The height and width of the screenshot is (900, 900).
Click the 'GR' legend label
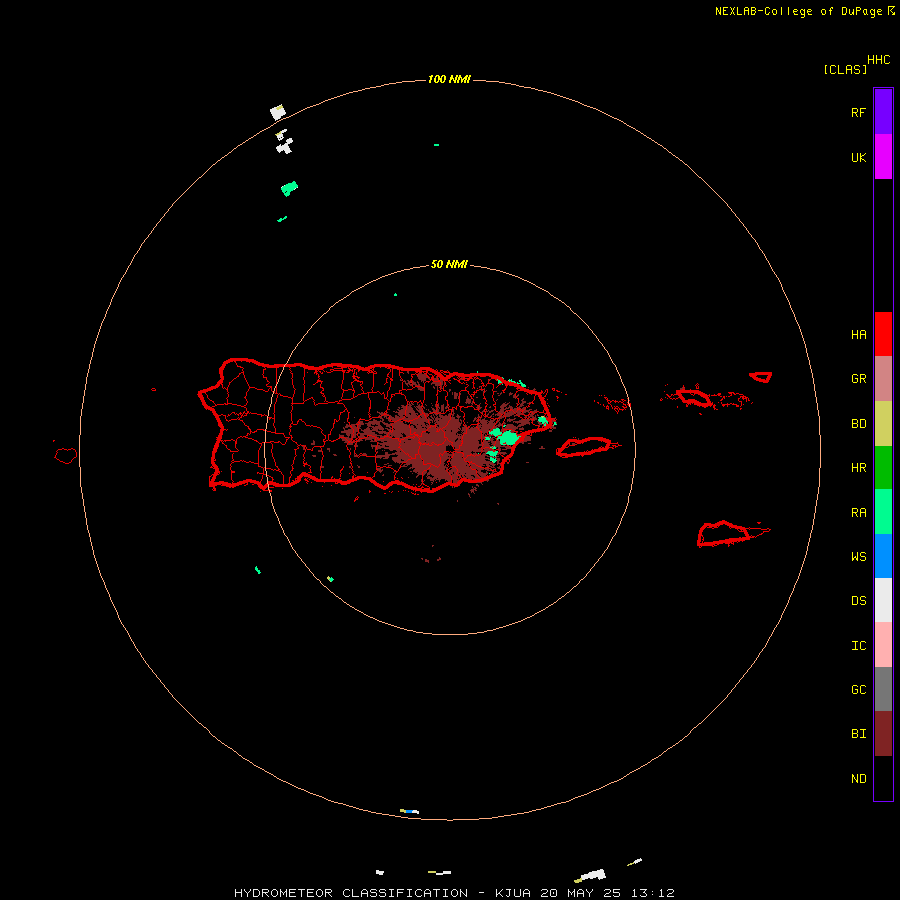[858, 379]
